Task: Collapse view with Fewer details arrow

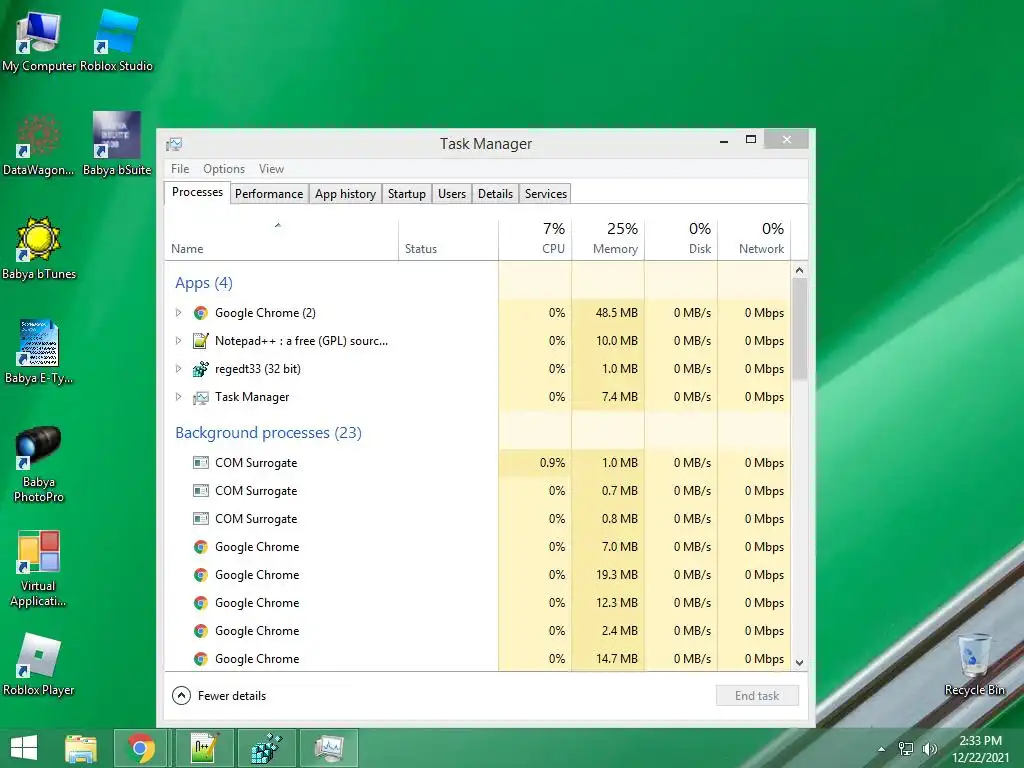Action: coord(182,696)
